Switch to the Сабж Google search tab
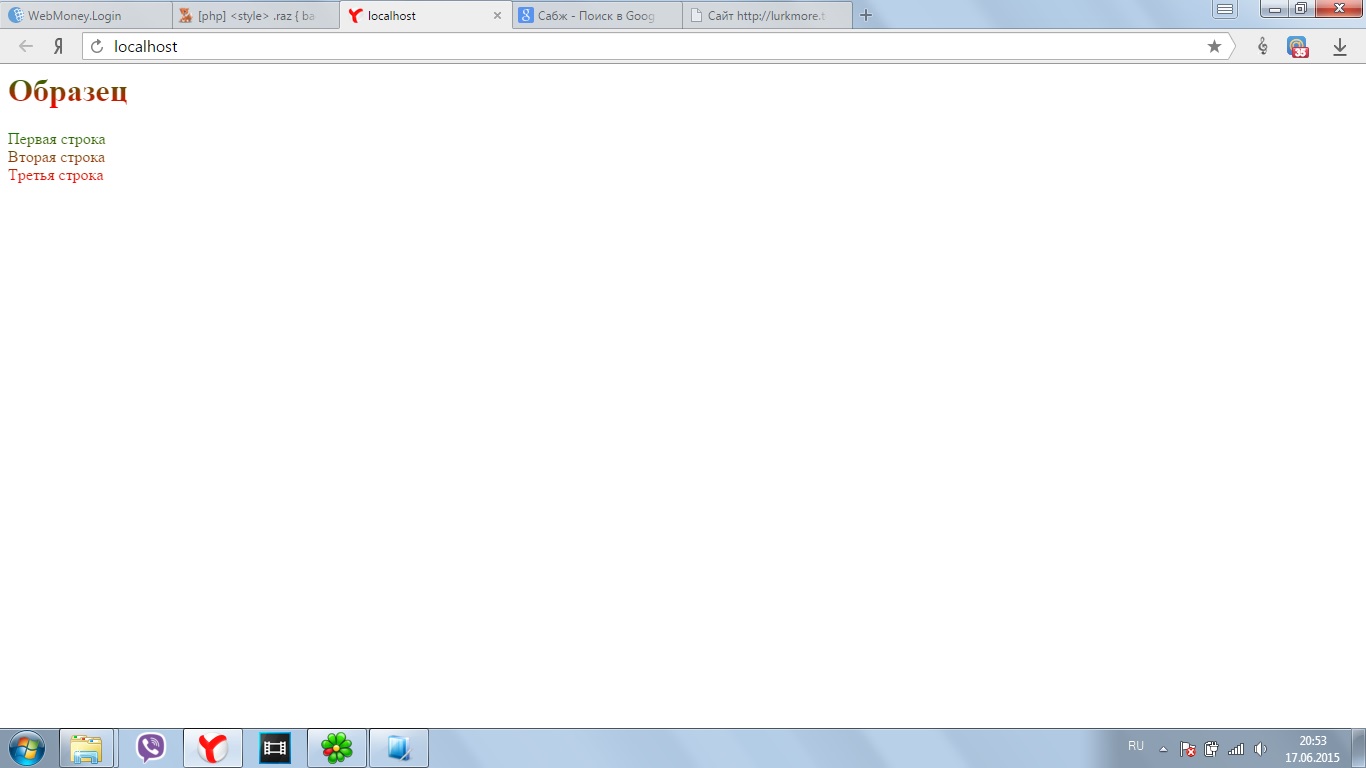 click(596, 16)
